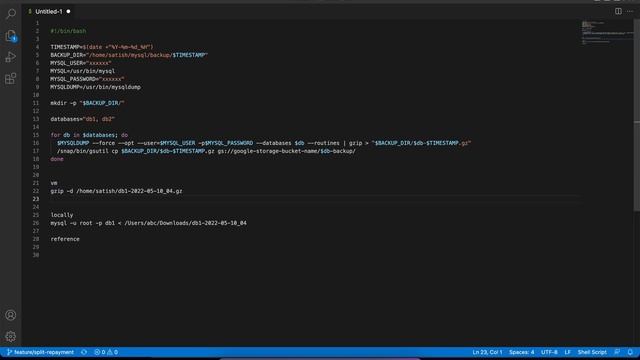Click the mysql -u root -p line
The image size is (640, 360).
click(x=149, y=223)
